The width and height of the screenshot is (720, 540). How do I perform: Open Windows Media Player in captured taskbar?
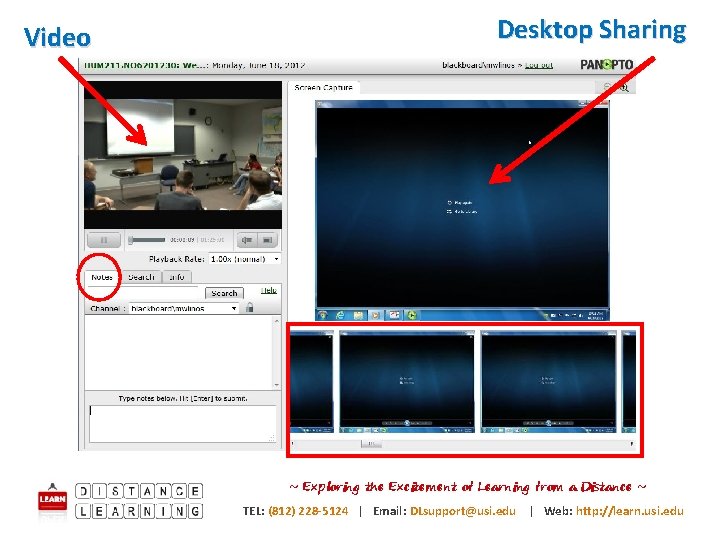pyautogui.click(x=376, y=315)
